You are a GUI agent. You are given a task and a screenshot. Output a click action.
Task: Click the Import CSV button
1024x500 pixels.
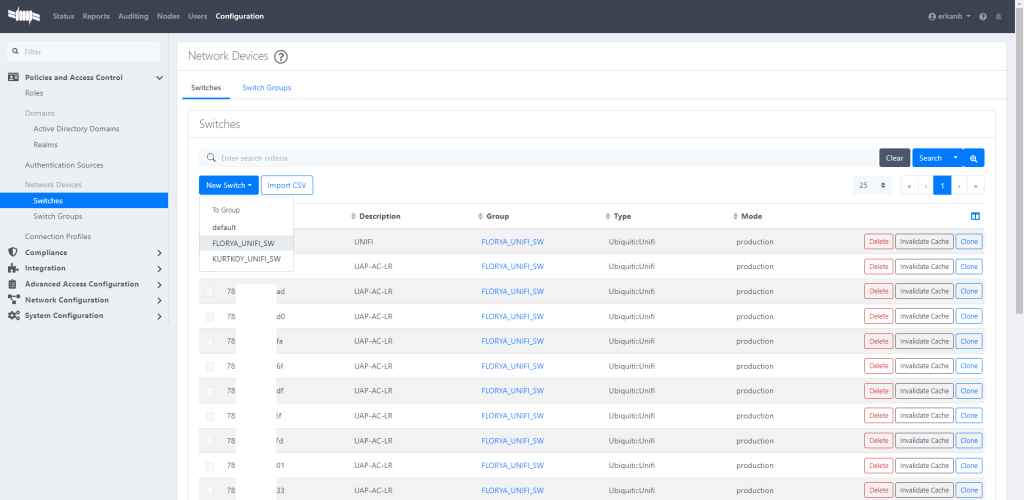[x=287, y=185]
